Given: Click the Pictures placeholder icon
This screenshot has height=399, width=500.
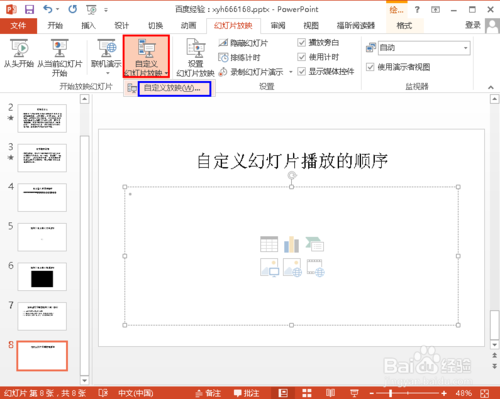Looking at the screenshot, I should [x=269, y=268].
